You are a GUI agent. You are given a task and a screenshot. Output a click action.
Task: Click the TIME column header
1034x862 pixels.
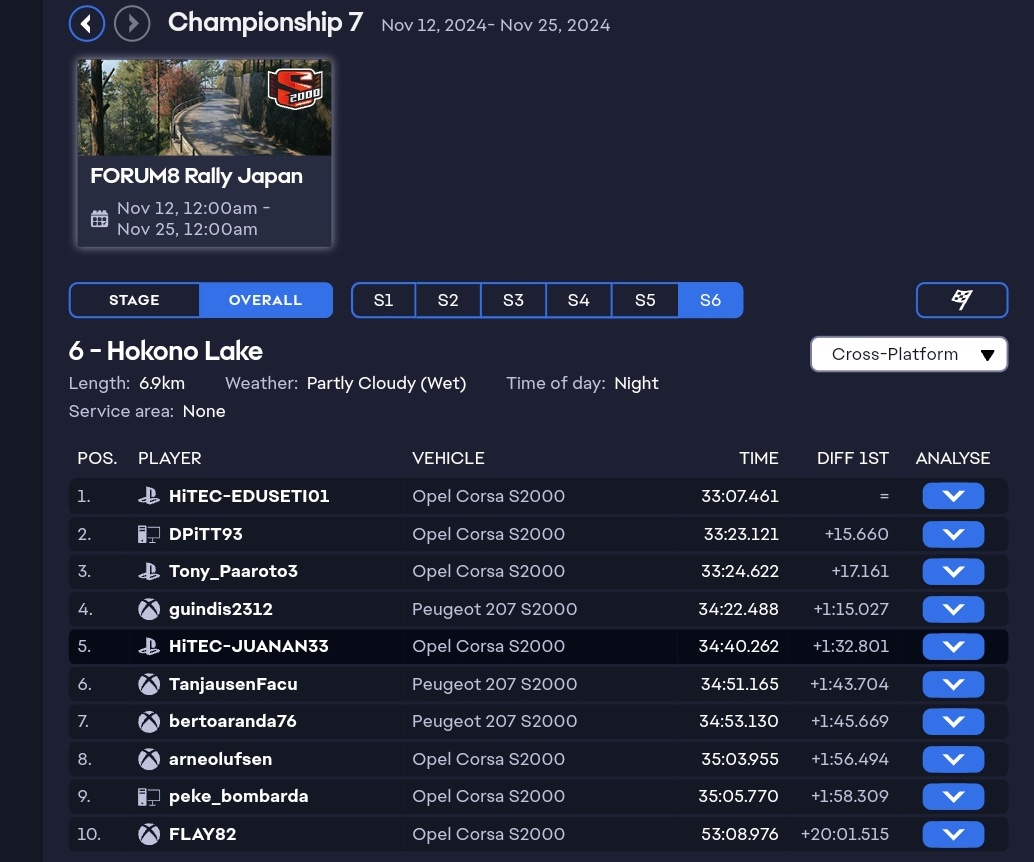coord(758,458)
